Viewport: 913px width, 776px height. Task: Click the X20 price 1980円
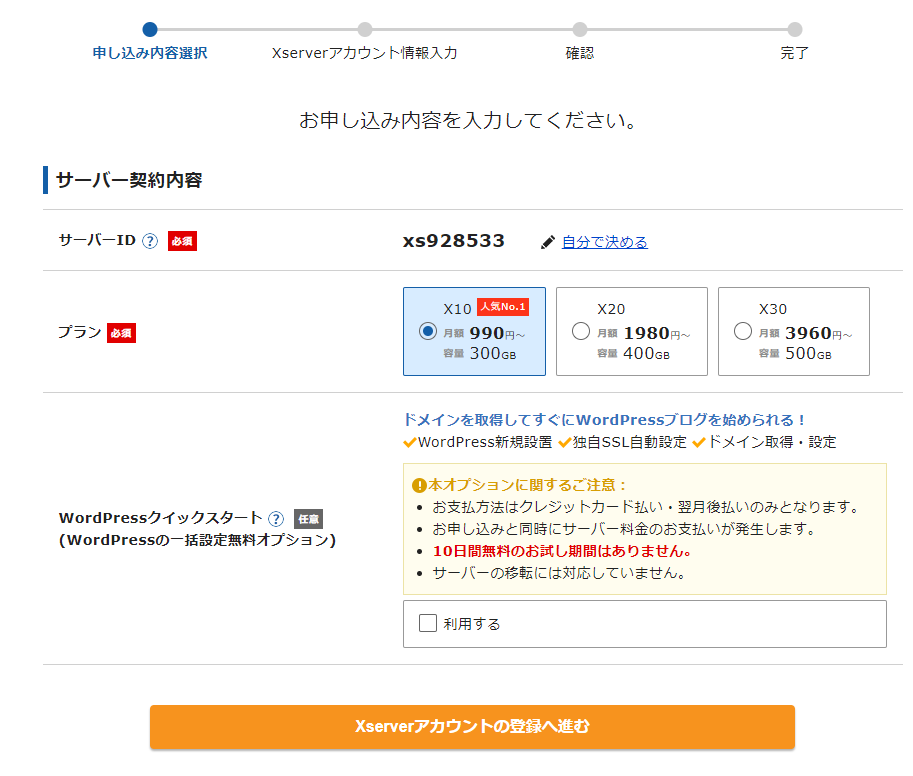click(x=656, y=334)
